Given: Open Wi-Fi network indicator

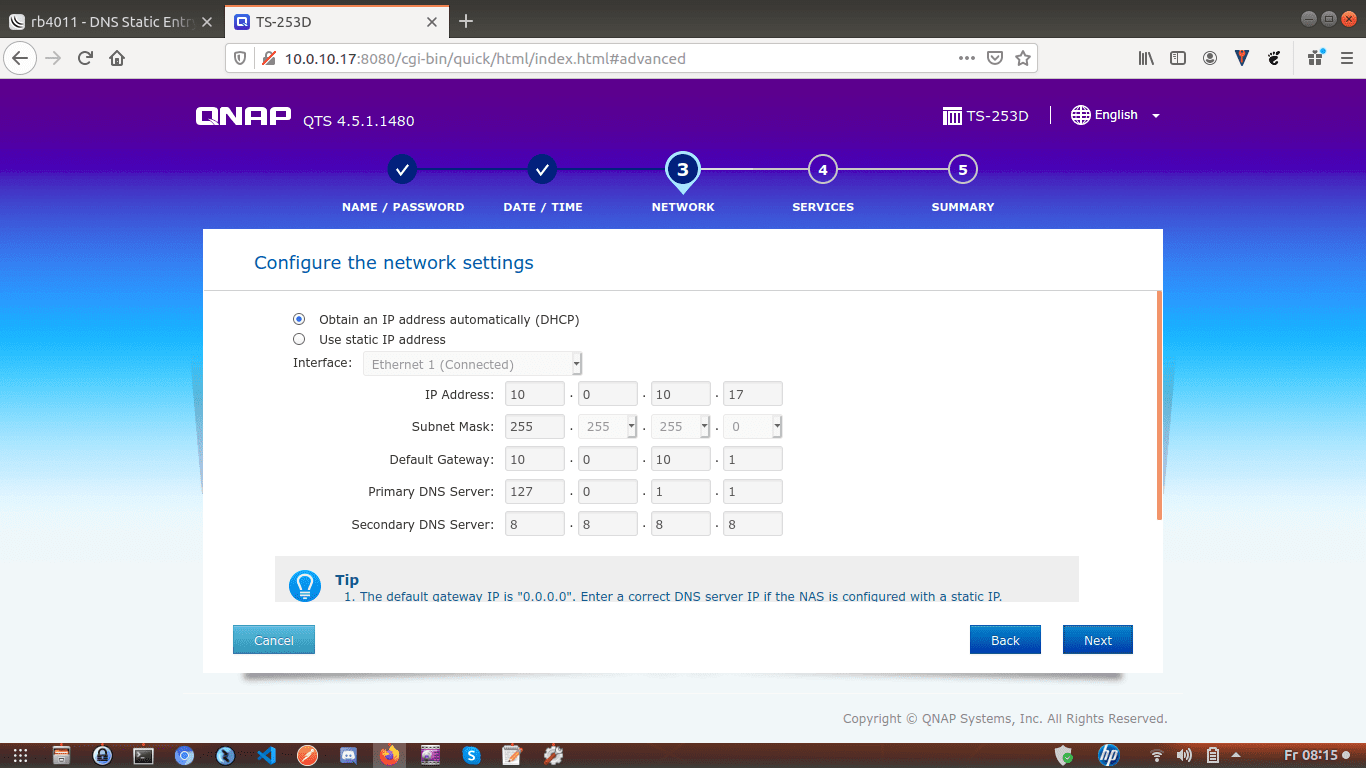Looking at the screenshot, I should coord(1157,755).
